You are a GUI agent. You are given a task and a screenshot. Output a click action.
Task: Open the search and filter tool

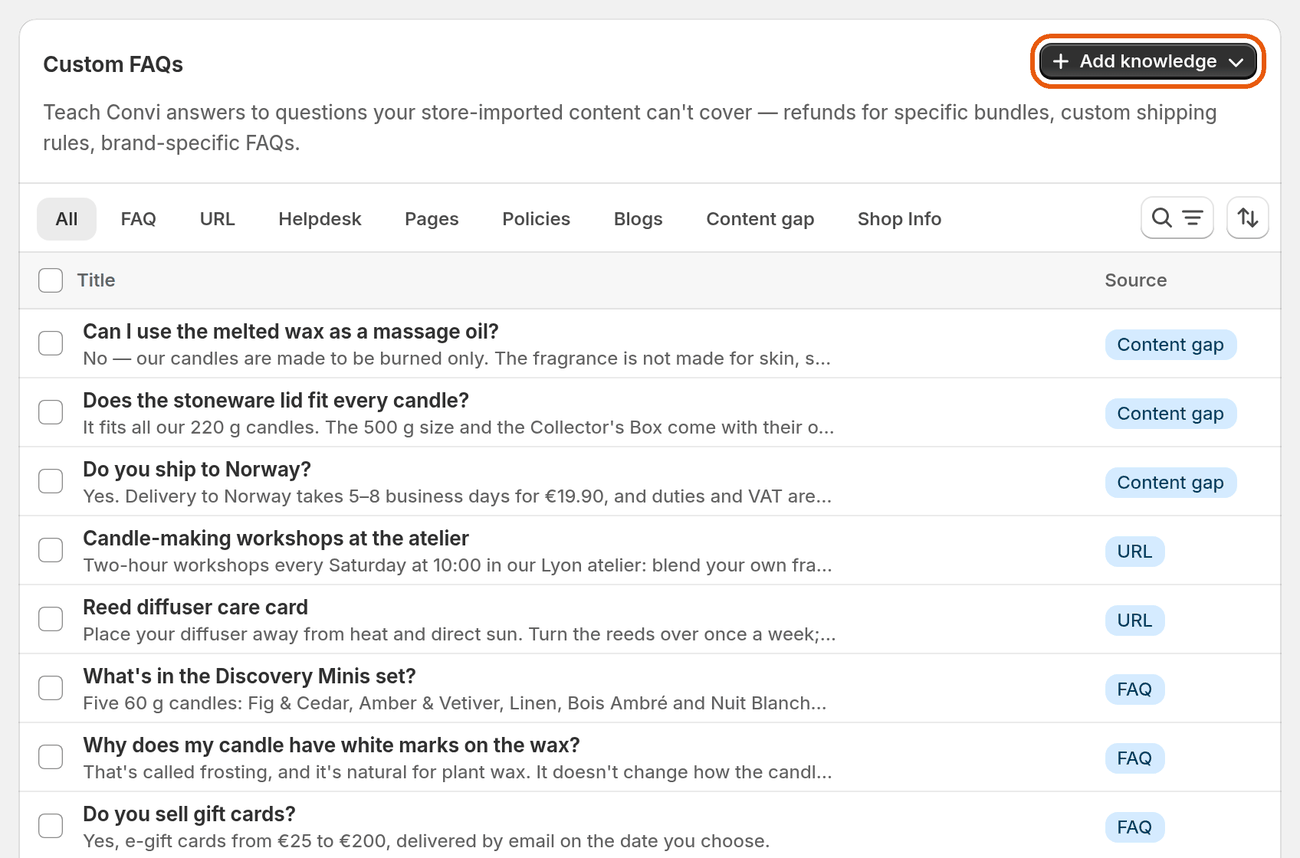click(x=1177, y=218)
